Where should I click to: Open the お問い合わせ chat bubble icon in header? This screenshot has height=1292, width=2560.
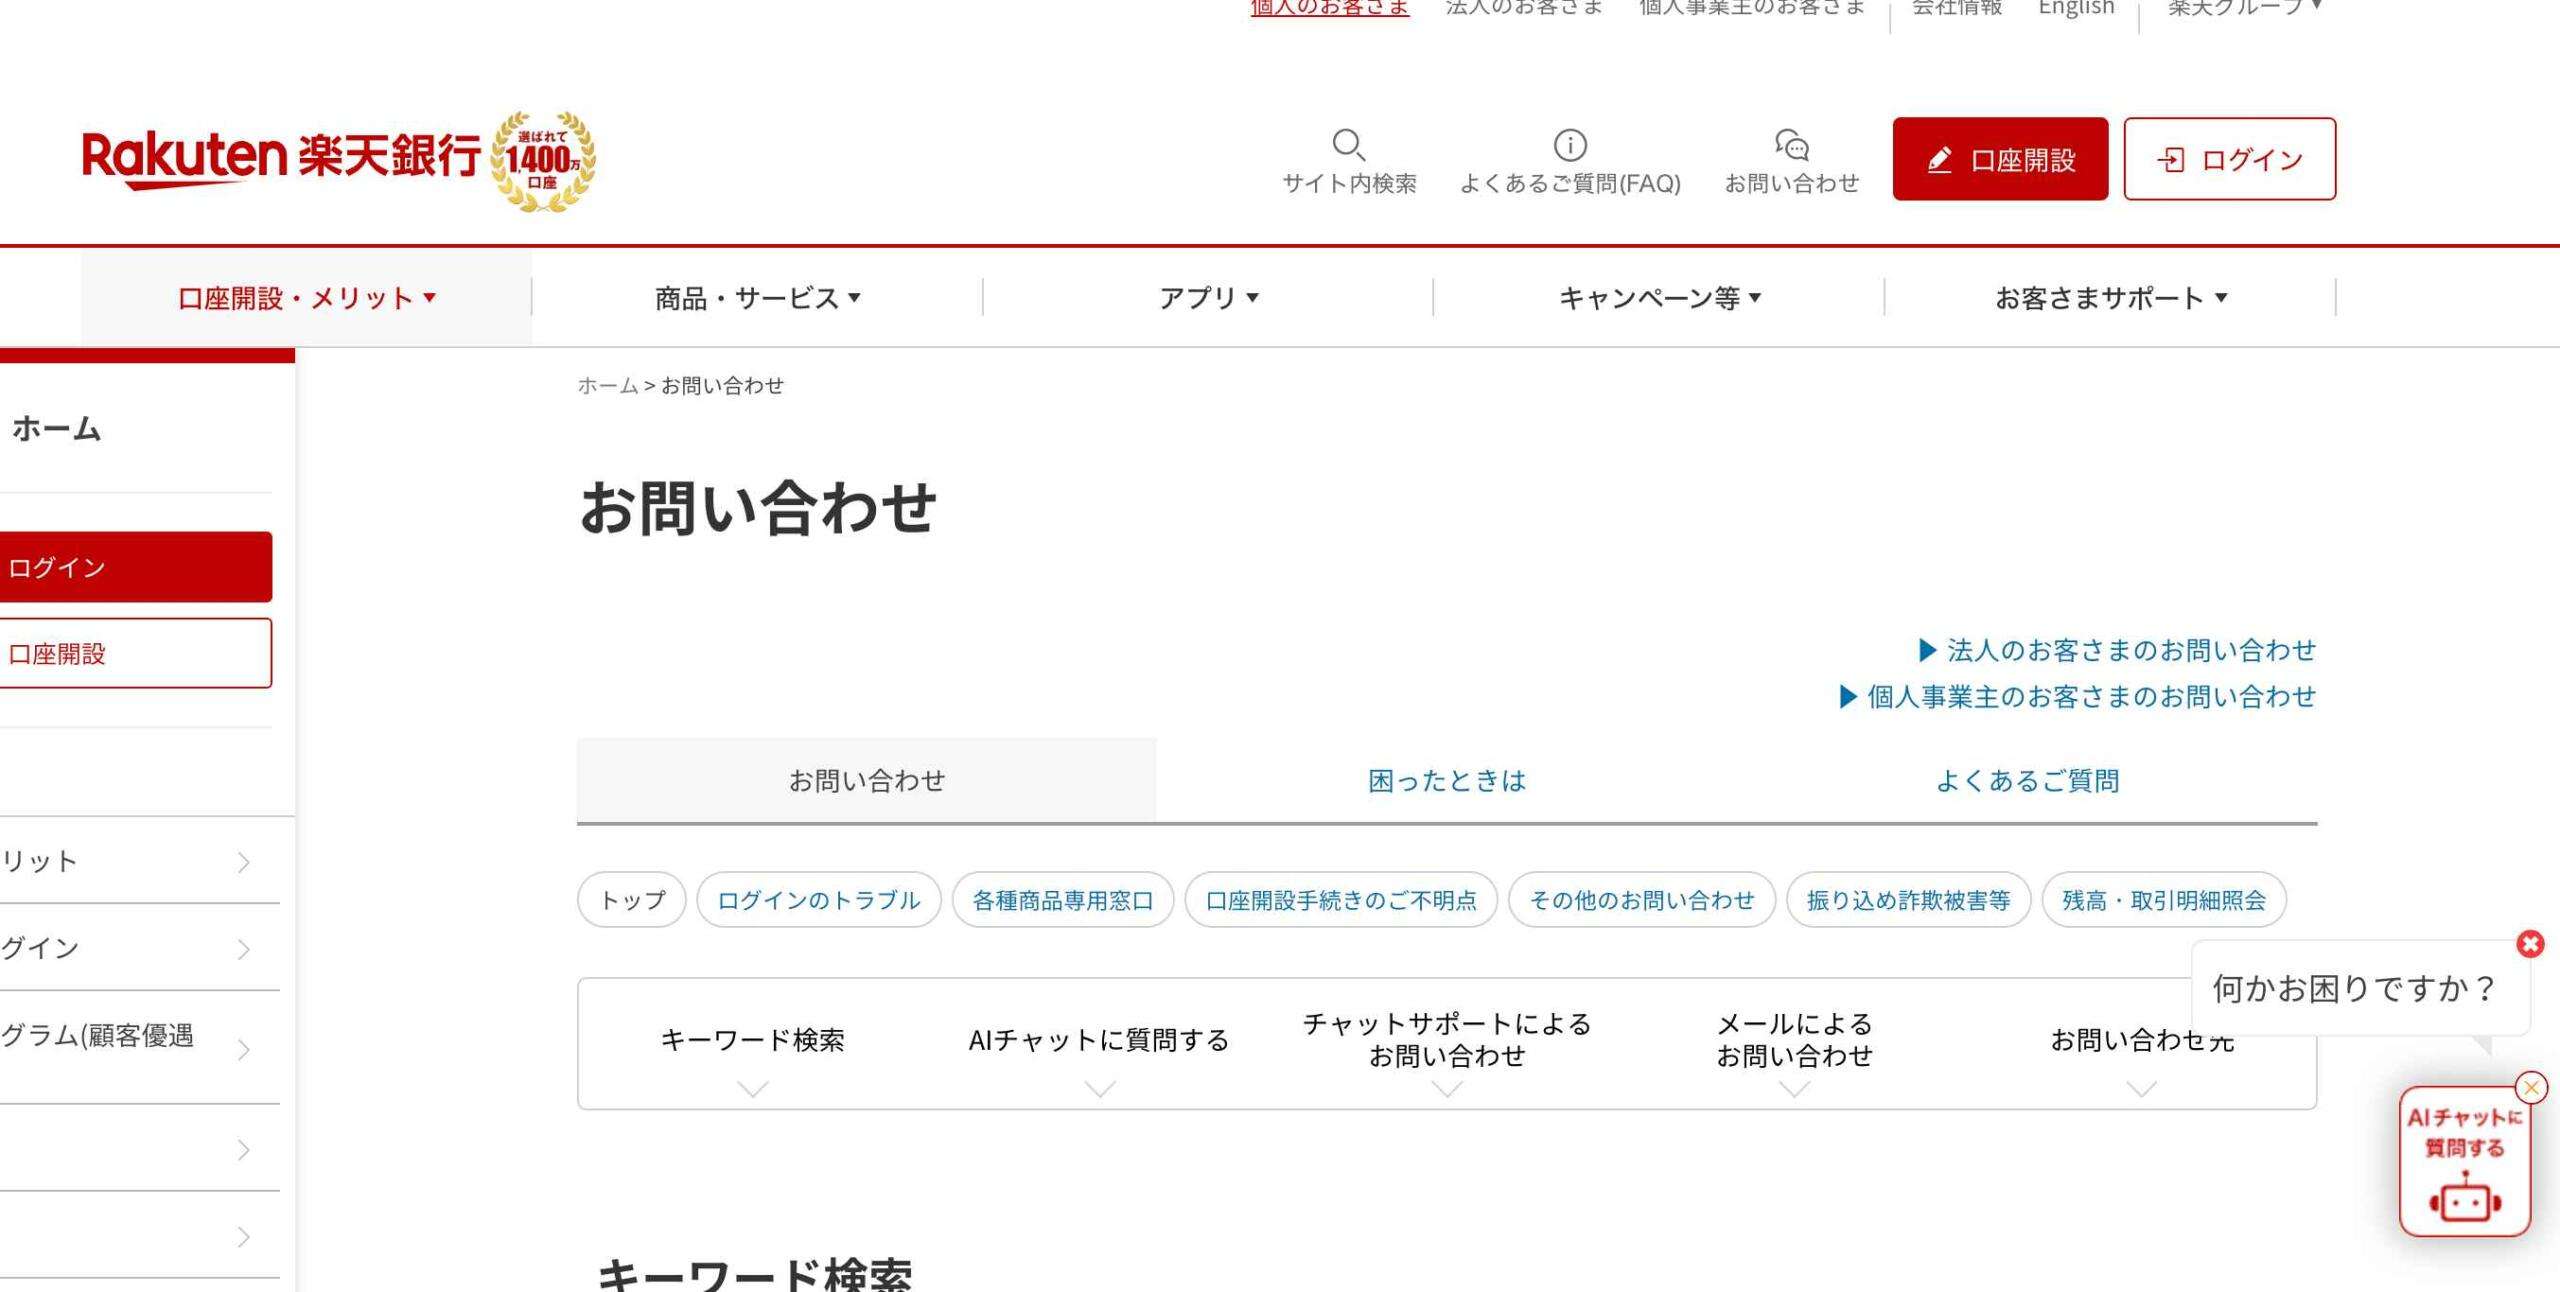tap(1791, 146)
